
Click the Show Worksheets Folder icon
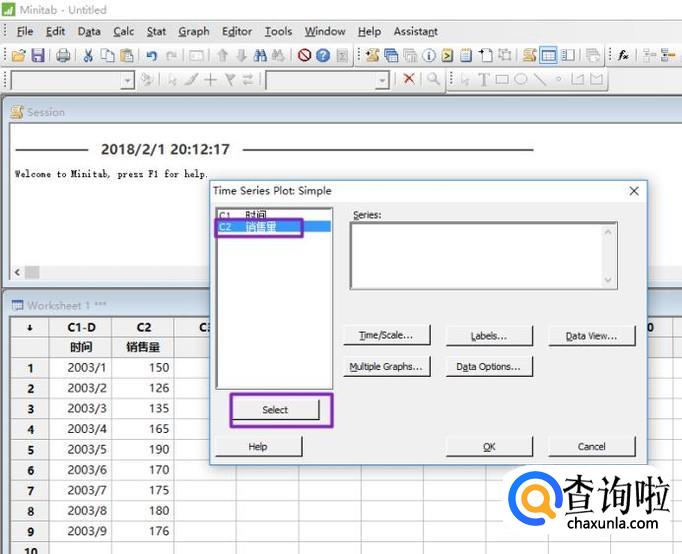point(391,56)
